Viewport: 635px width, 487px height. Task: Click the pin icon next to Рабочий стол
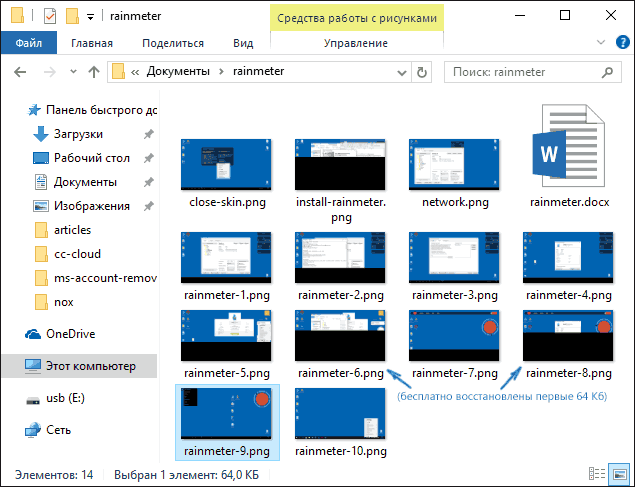pos(149,158)
